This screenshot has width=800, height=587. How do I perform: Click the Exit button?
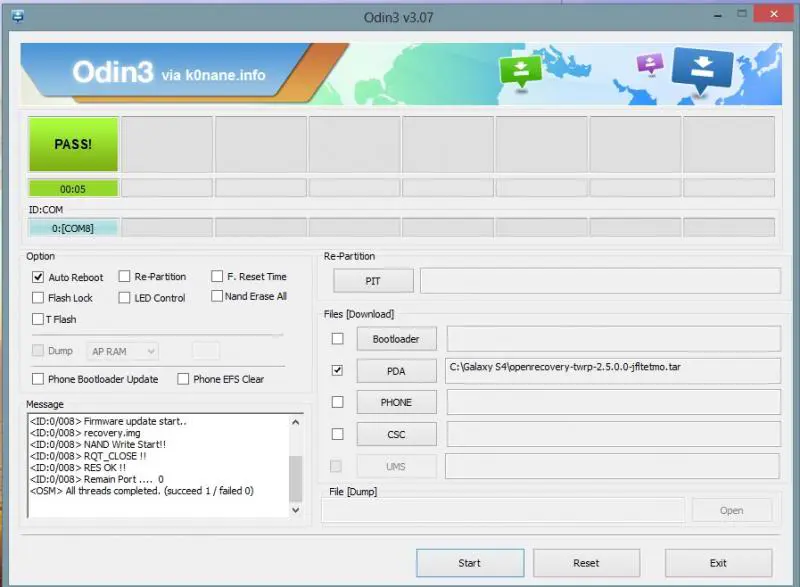[x=718, y=563]
